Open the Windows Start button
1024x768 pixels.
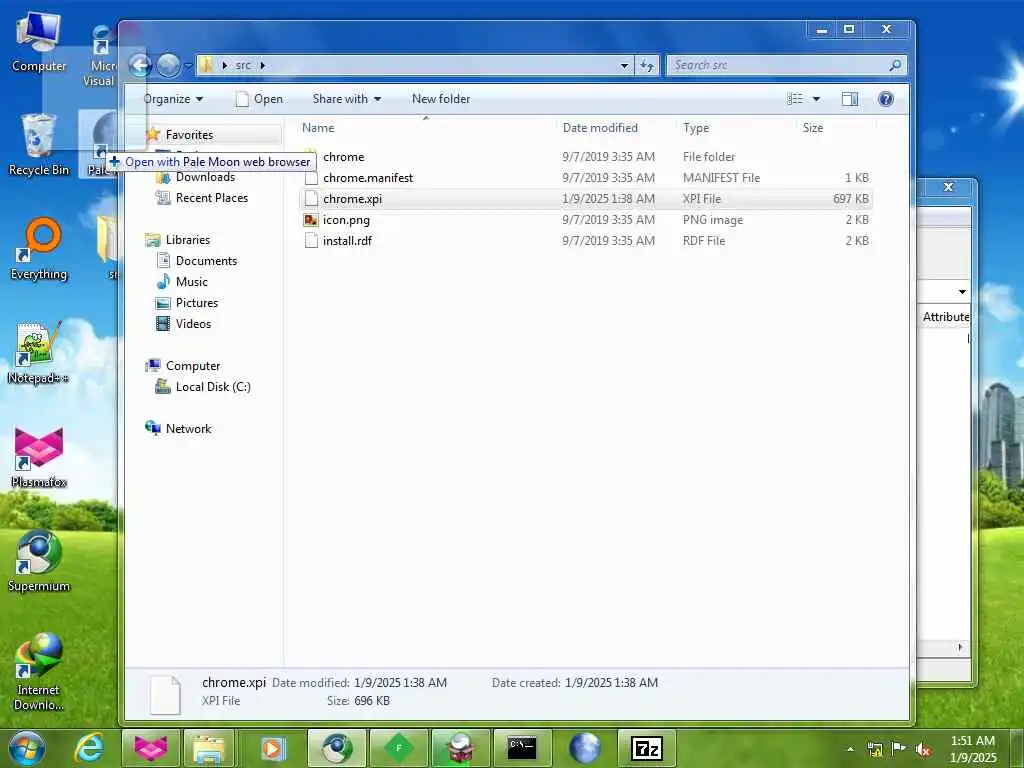click(x=27, y=748)
